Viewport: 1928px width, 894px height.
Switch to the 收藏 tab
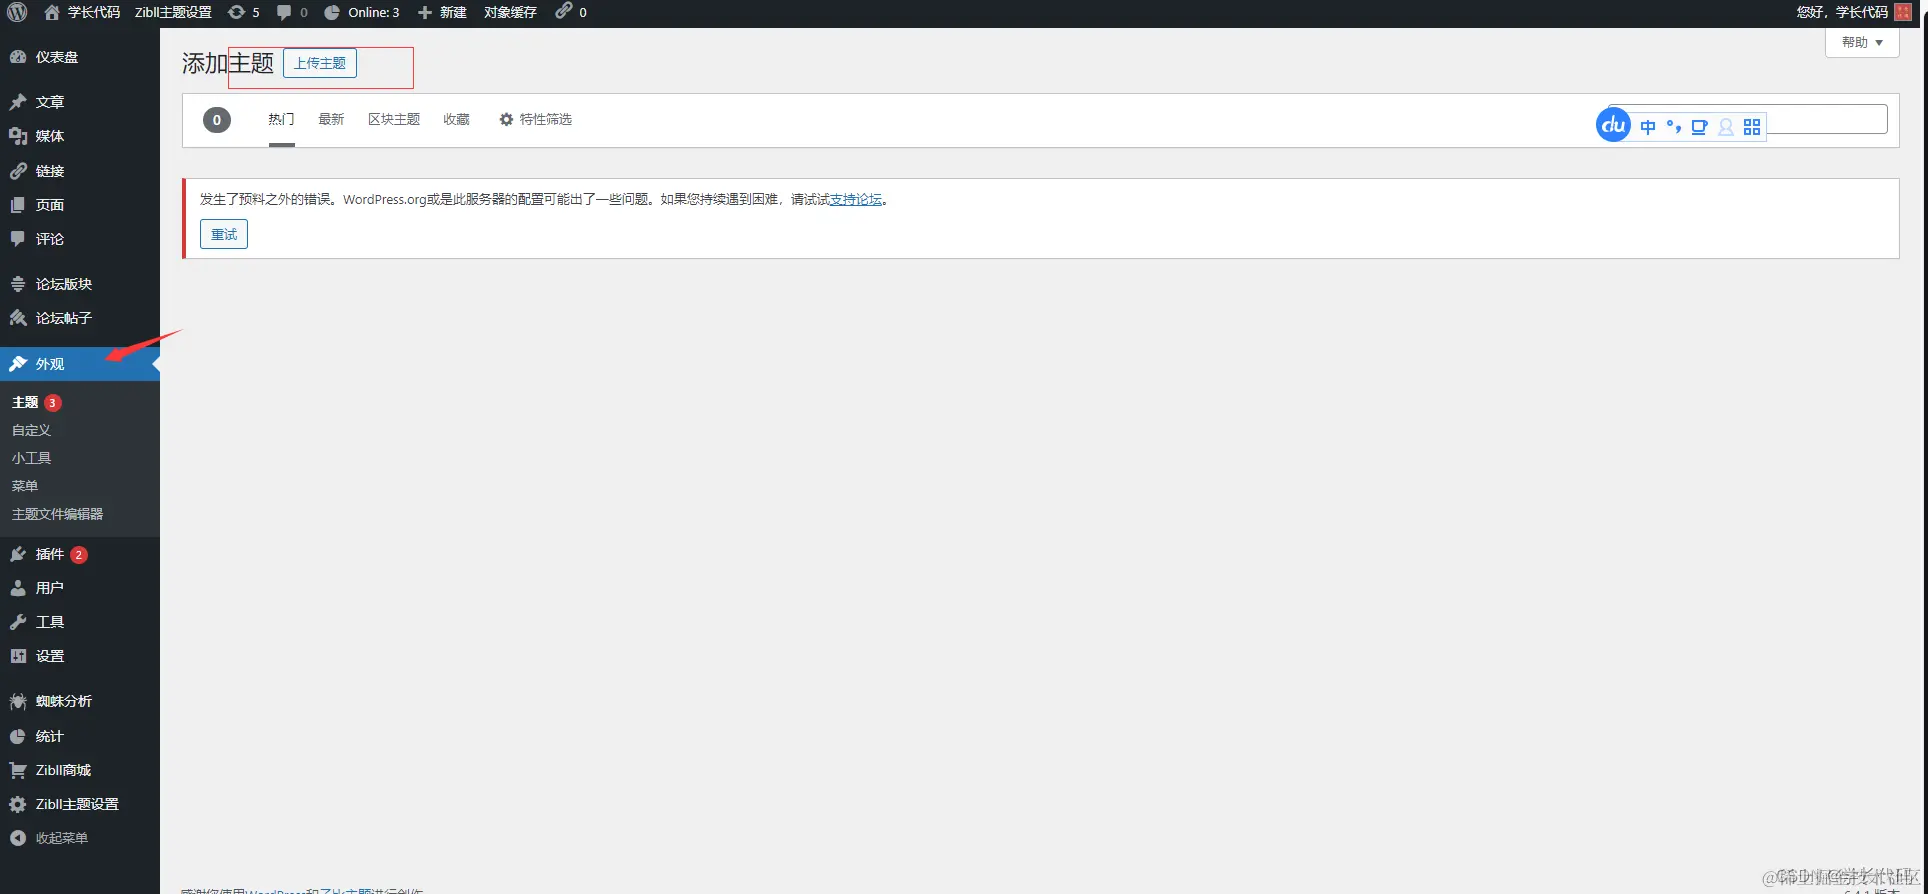pos(457,119)
